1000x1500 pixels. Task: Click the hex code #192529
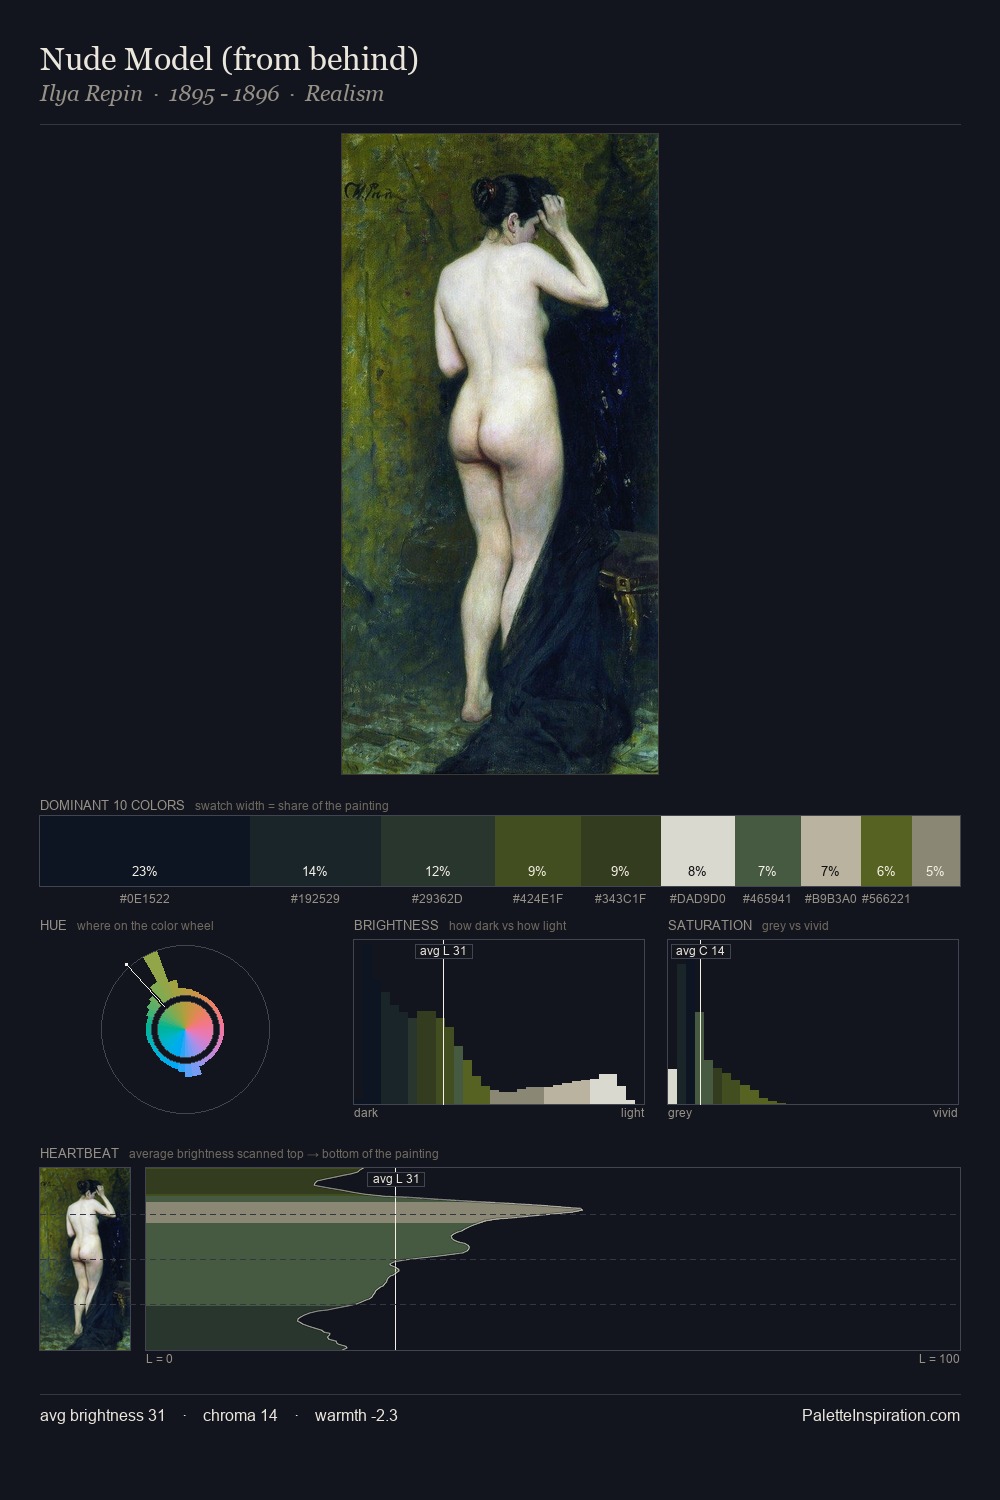[315, 899]
